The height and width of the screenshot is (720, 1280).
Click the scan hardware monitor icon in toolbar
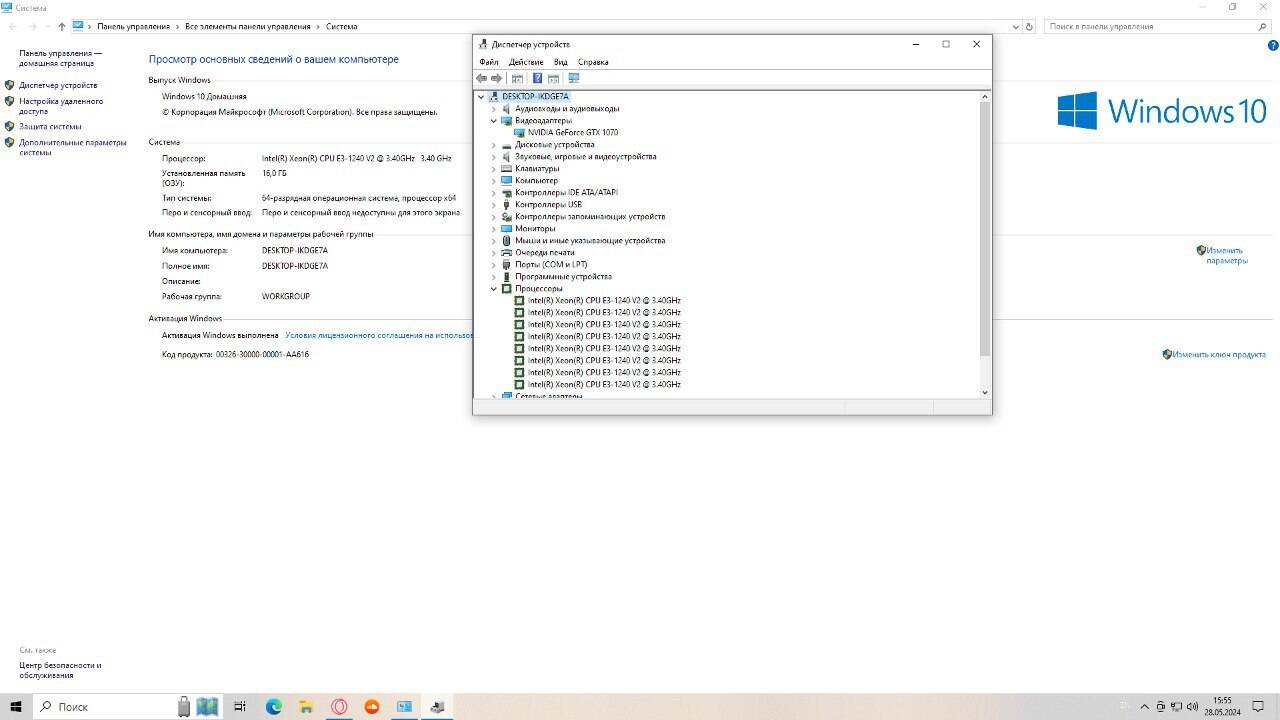[x=574, y=78]
